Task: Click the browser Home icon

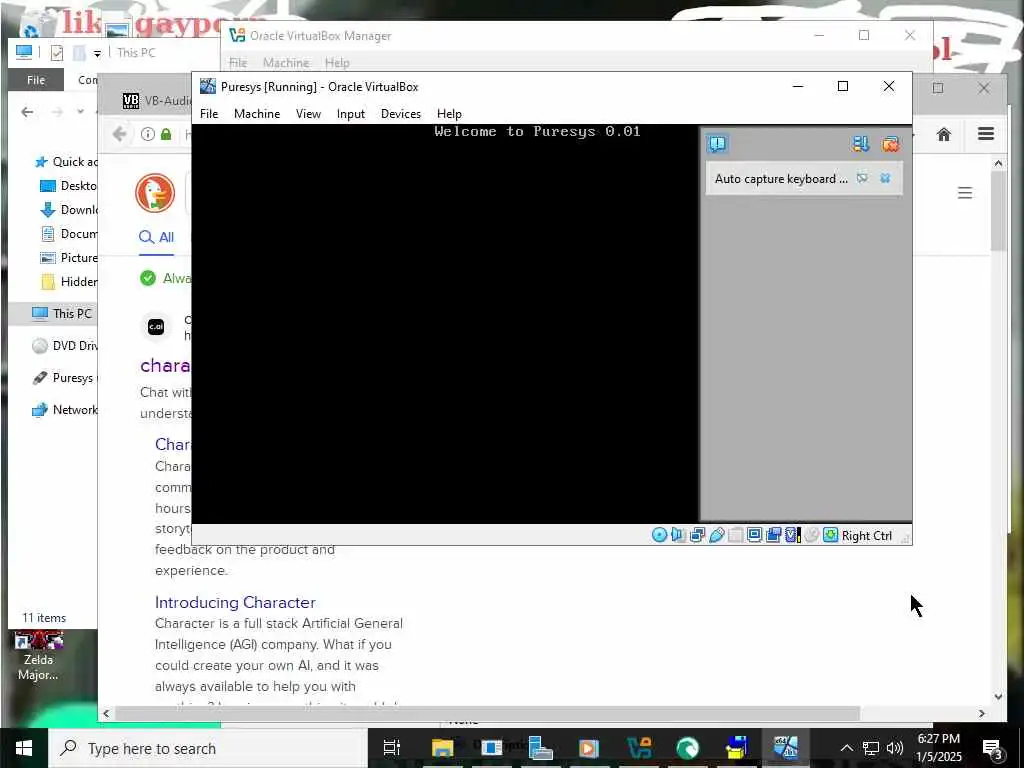Action: 944,135
